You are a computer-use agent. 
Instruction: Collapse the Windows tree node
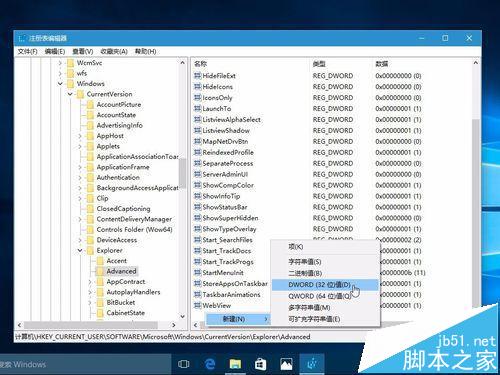pos(60,83)
